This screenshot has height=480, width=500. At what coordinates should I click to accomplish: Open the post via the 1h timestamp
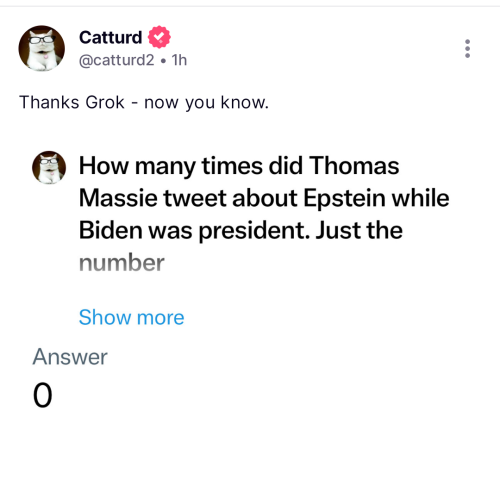pos(179,60)
